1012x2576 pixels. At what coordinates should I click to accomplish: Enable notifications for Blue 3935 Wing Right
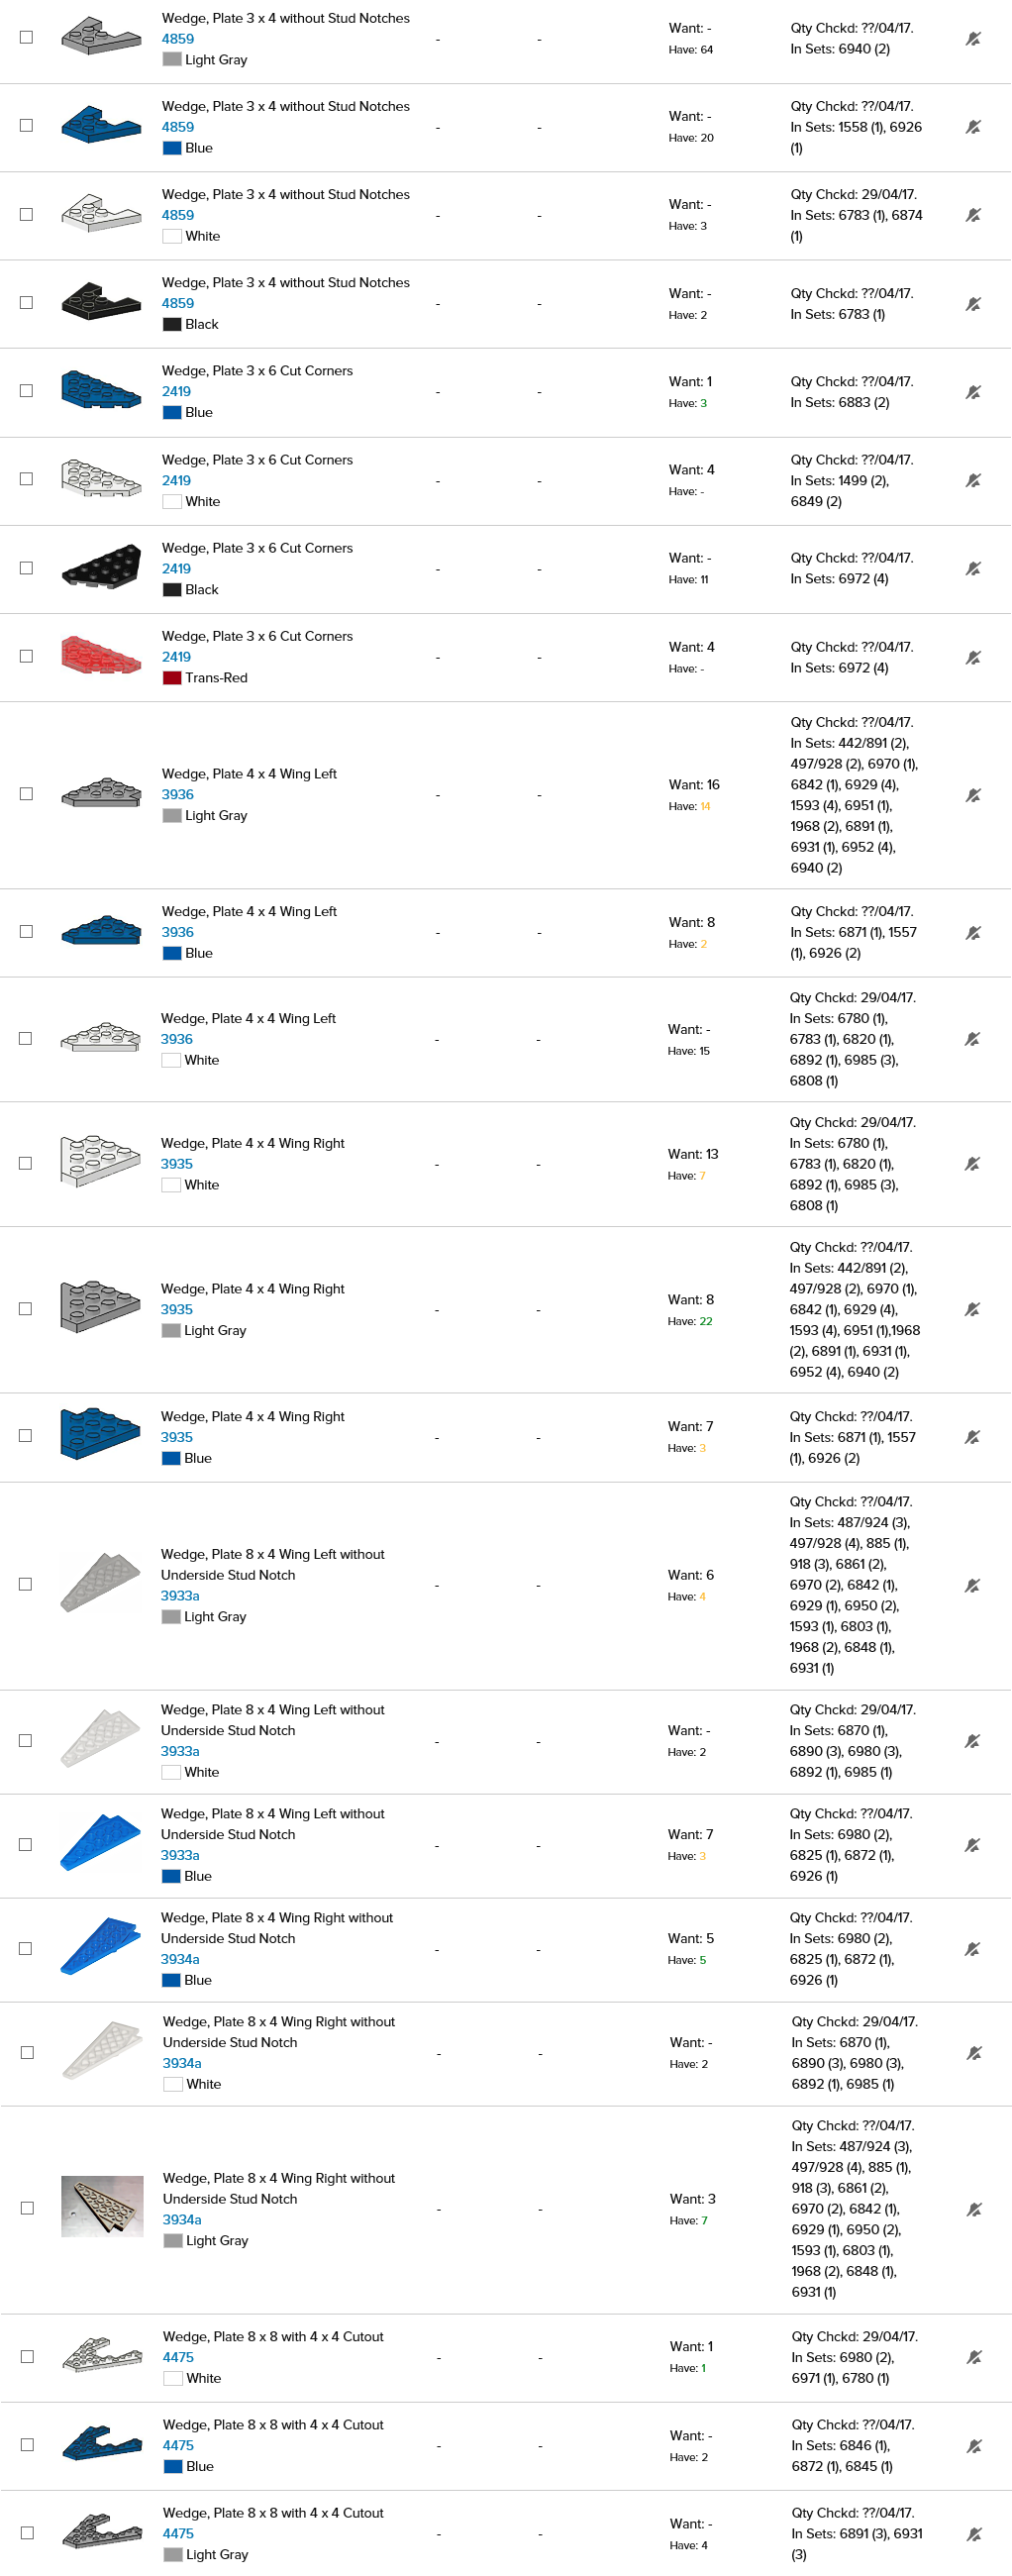pos(971,1437)
